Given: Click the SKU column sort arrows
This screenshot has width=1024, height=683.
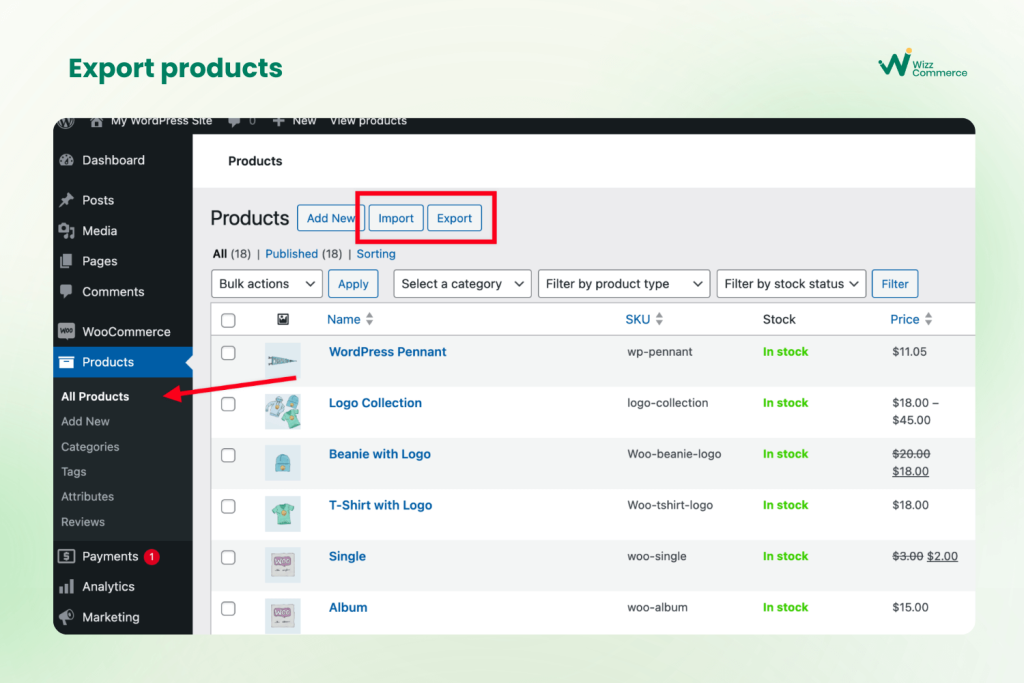Looking at the screenshot, I should [659, 319].
